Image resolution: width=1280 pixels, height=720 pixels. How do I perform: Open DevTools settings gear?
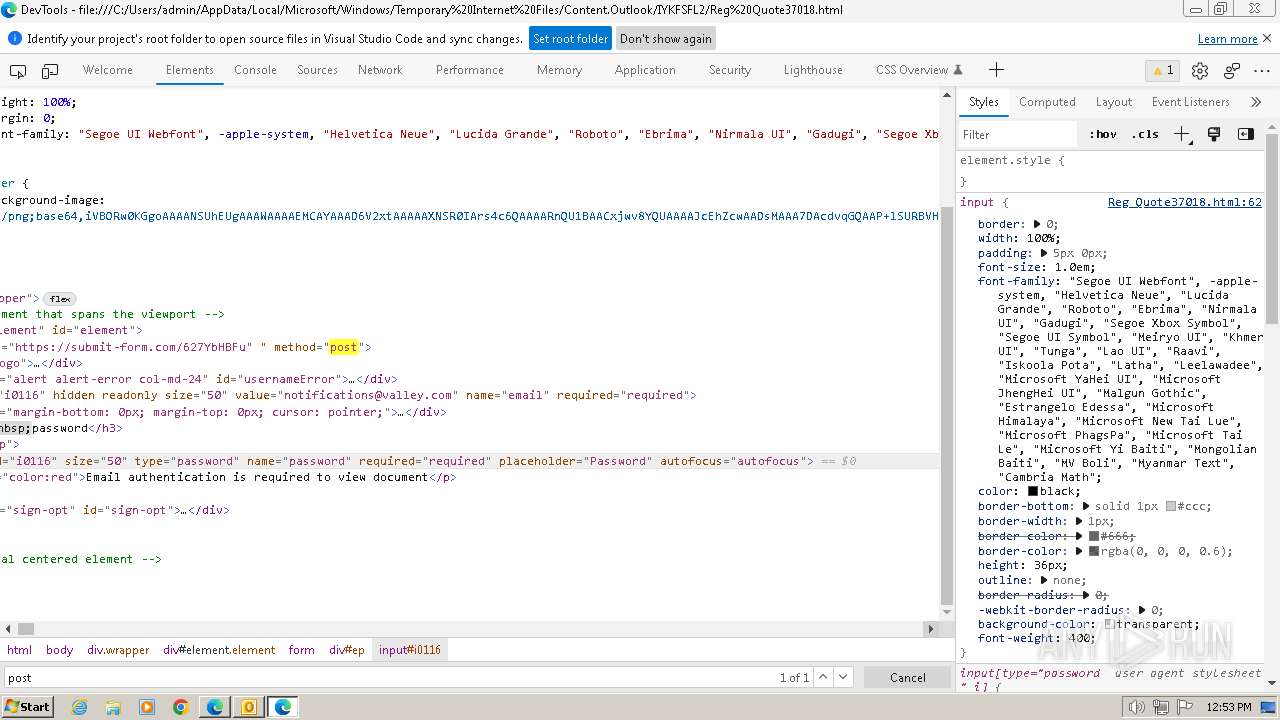[x=1200, y=70]
